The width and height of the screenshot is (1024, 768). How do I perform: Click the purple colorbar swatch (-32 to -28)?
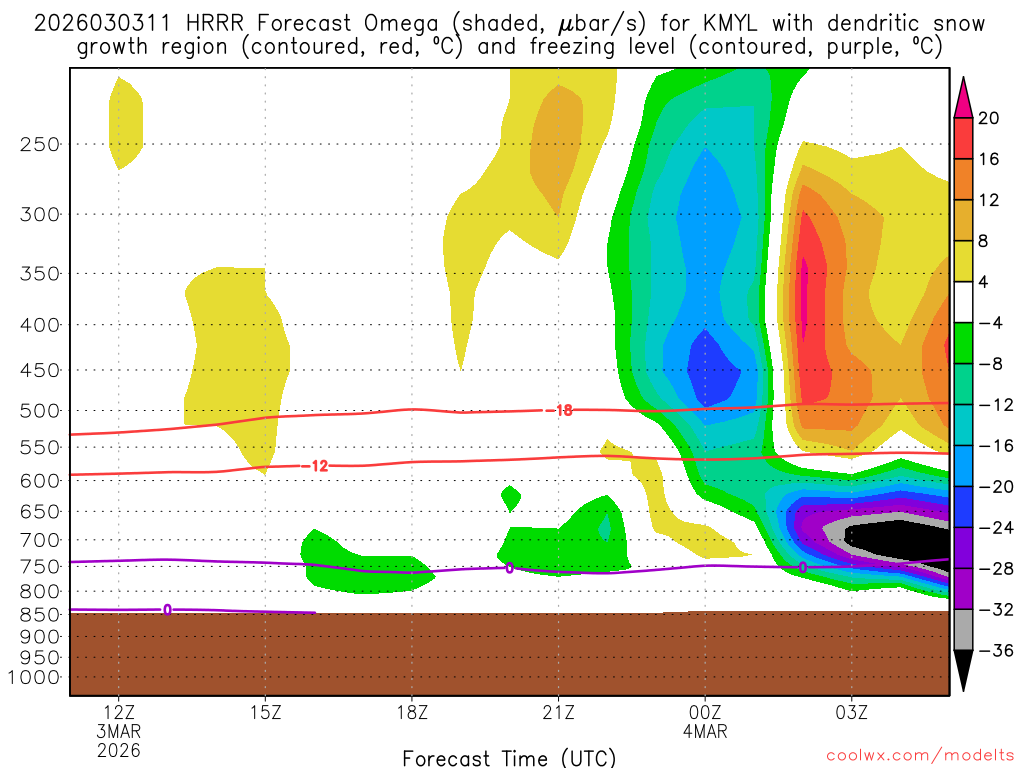(x=963, y=588)
